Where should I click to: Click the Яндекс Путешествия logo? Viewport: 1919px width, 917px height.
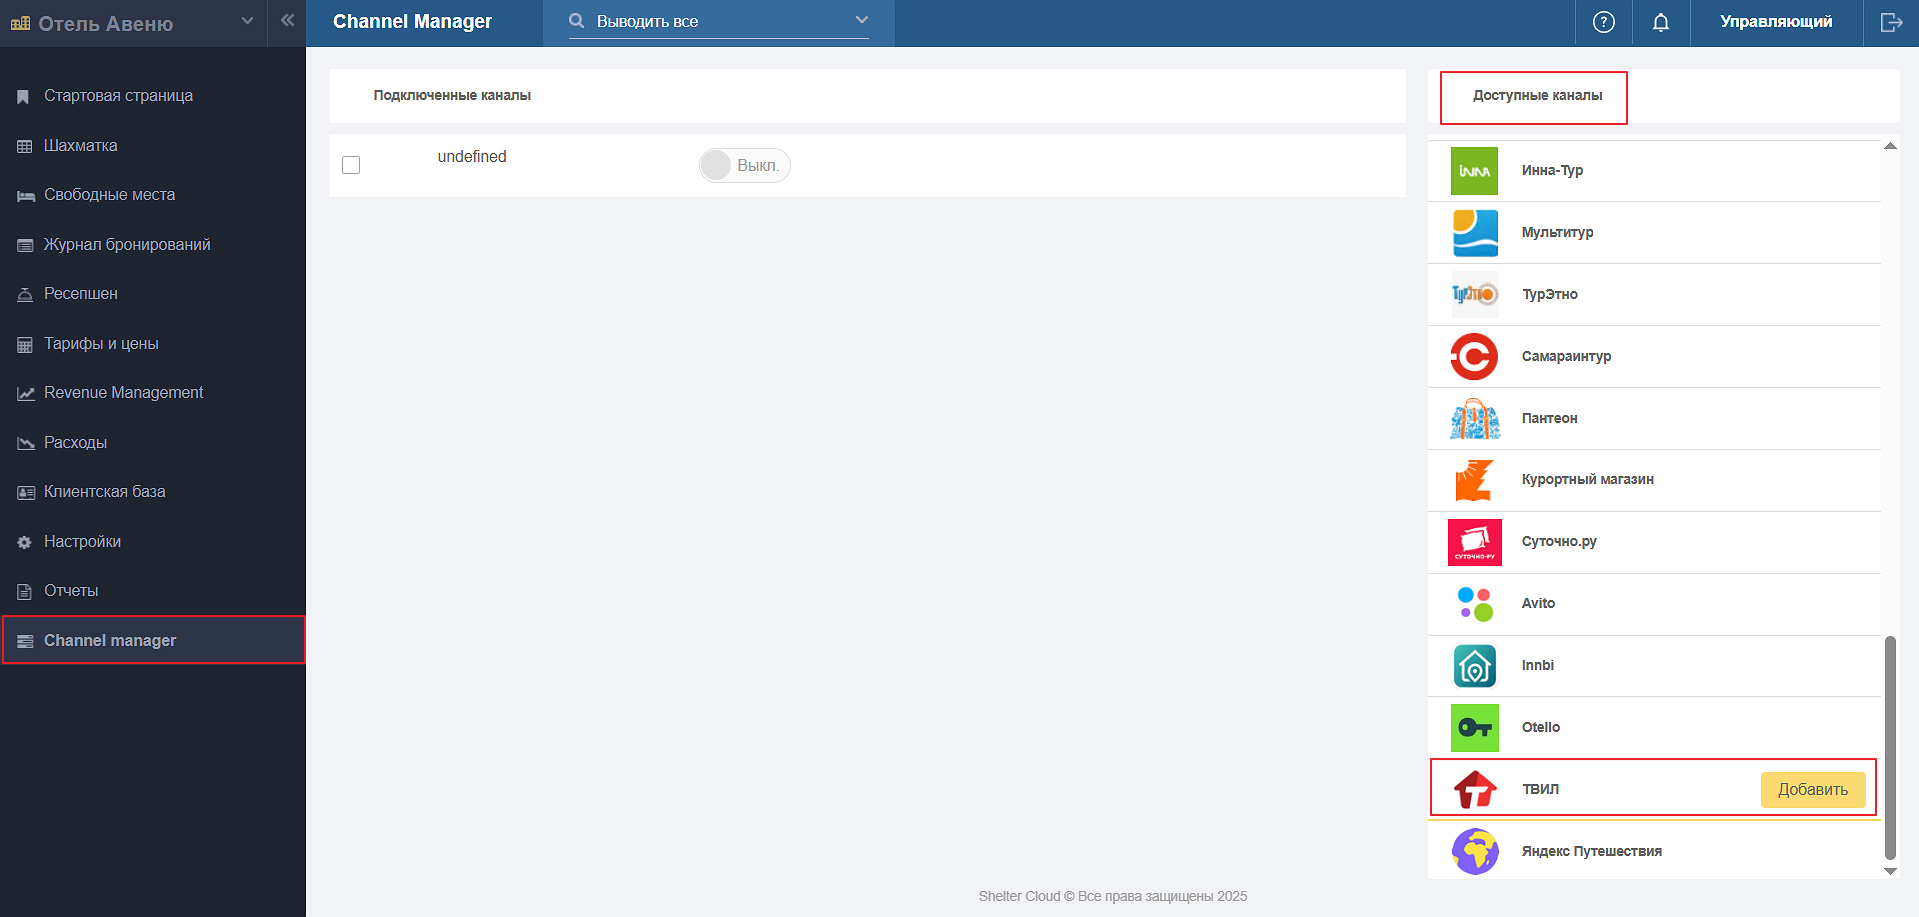point(1474,852)
